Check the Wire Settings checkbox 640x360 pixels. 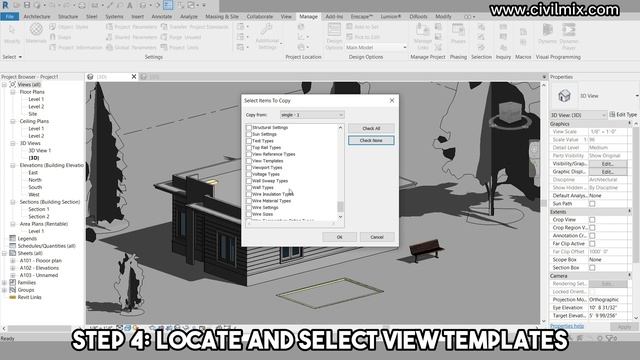[249, 207]
